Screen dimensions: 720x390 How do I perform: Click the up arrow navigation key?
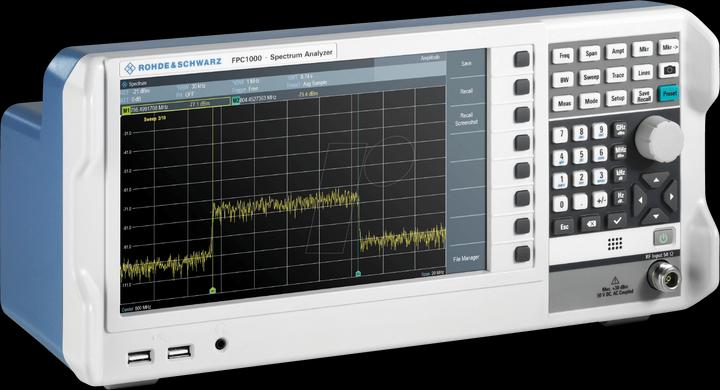[x=656, y=180]
